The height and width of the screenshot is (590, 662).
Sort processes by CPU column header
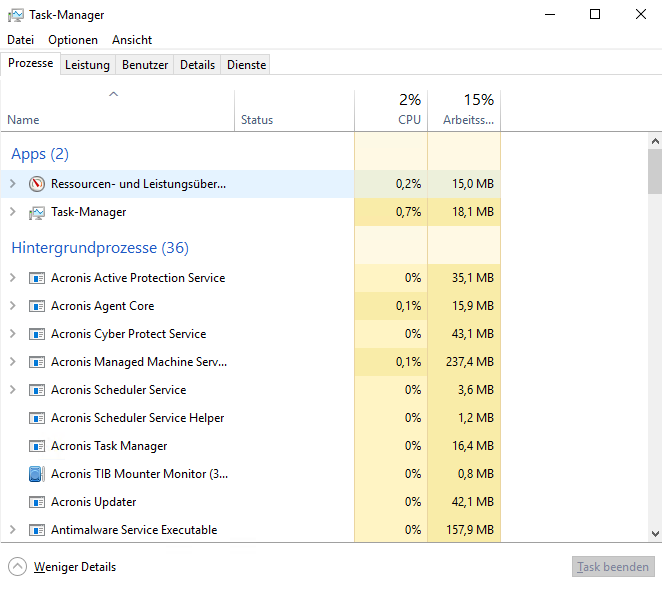391,110
